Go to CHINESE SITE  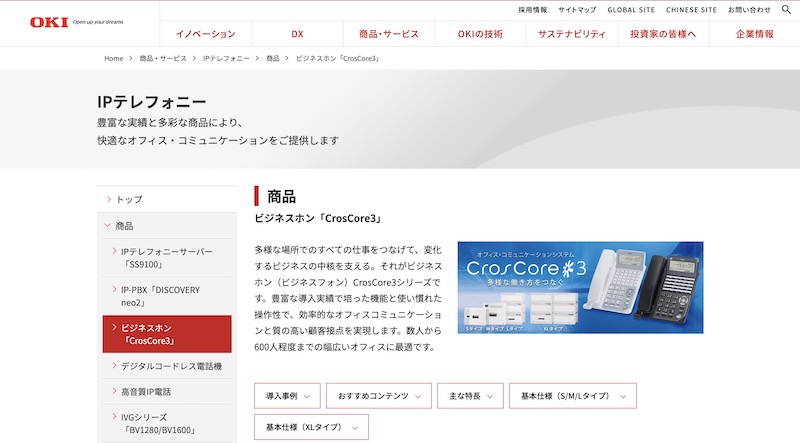coord(691,10)
